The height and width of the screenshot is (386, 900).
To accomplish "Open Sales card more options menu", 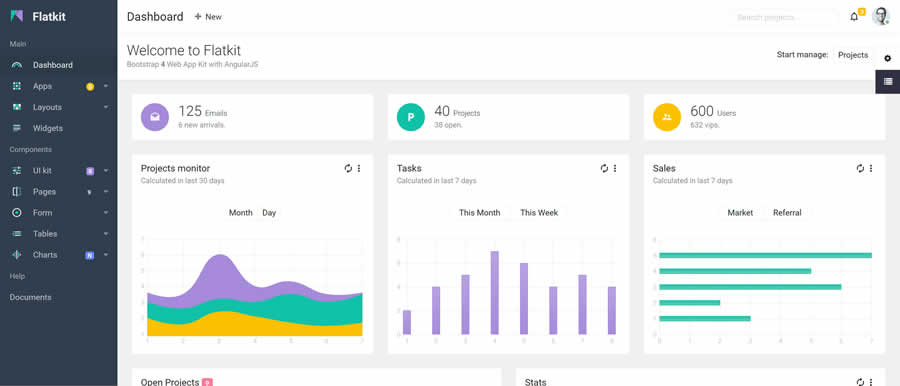I will (x=871, y=168).
